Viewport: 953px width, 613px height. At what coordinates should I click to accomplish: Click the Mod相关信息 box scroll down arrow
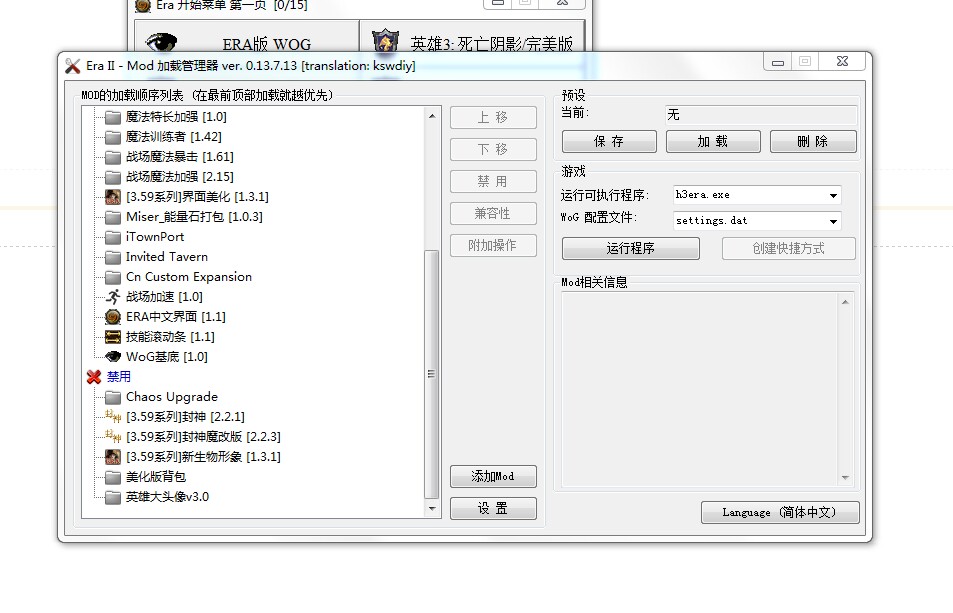tap(845, 478)
